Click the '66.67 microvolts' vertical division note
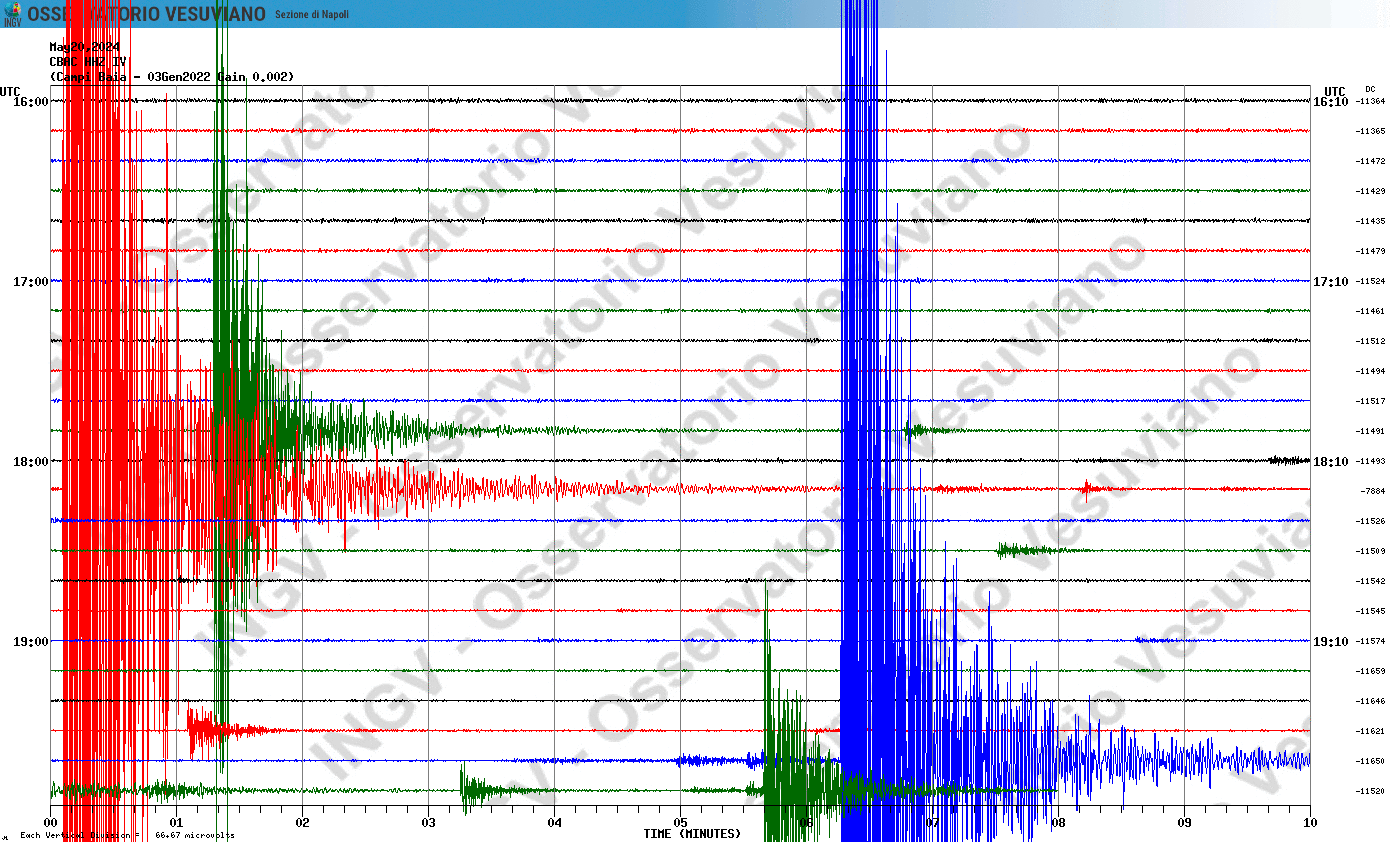1390x849 pixels. (195, 836)
